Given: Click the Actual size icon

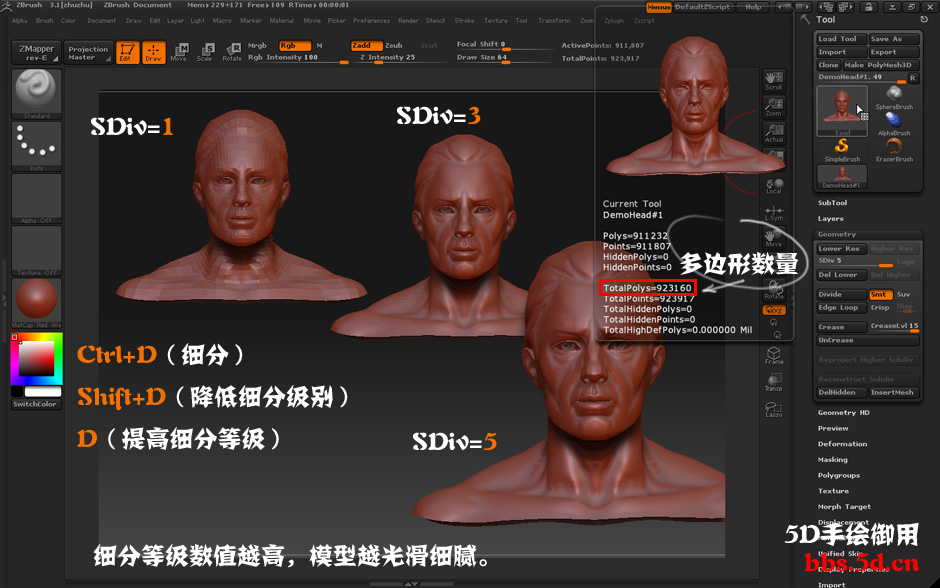Looking at the screenshot, I should point(774,133).
